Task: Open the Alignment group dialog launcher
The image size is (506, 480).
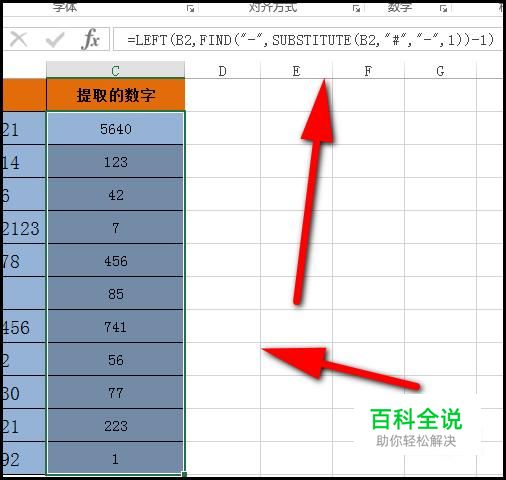Action: (356, 8)
